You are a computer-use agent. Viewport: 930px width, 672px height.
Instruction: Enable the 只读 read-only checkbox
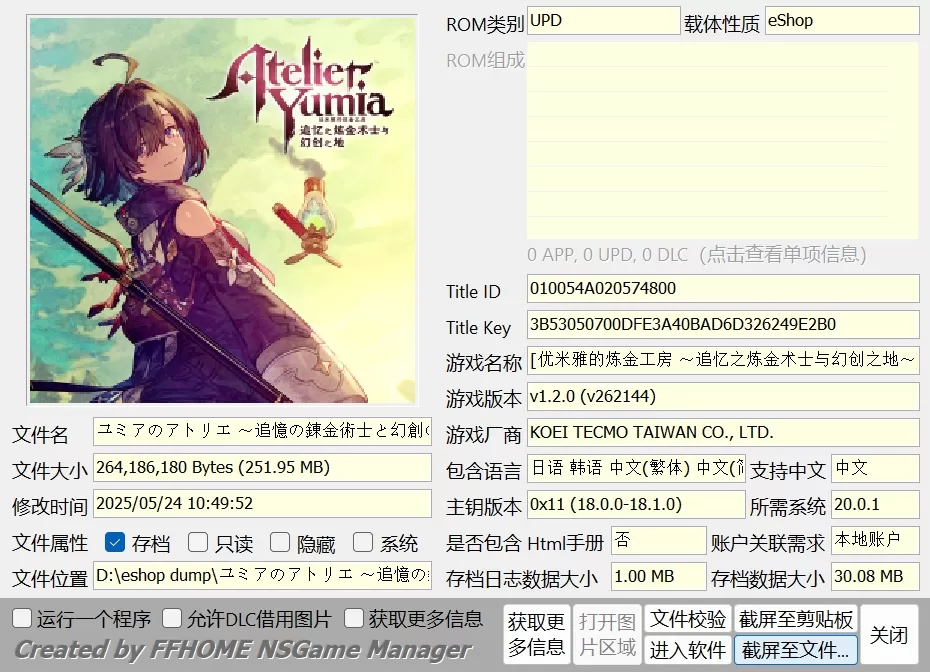coord(198,543)
